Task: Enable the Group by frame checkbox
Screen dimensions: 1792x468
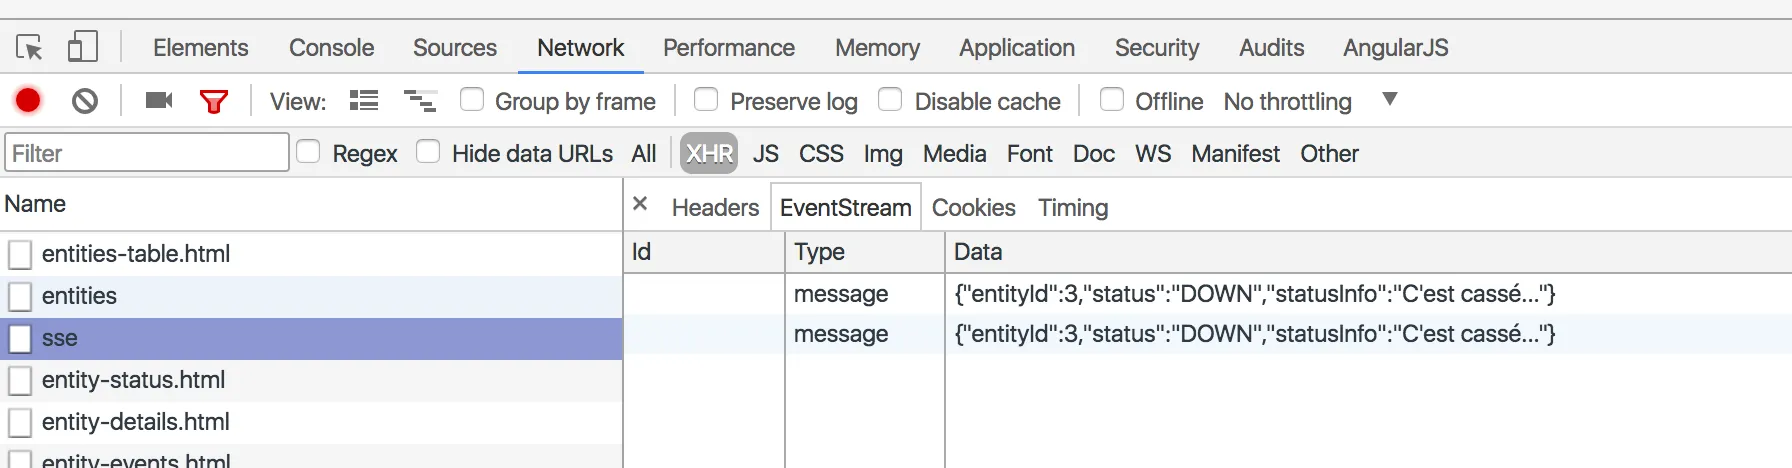Action: pyautogui.click(x=472, y=100)
